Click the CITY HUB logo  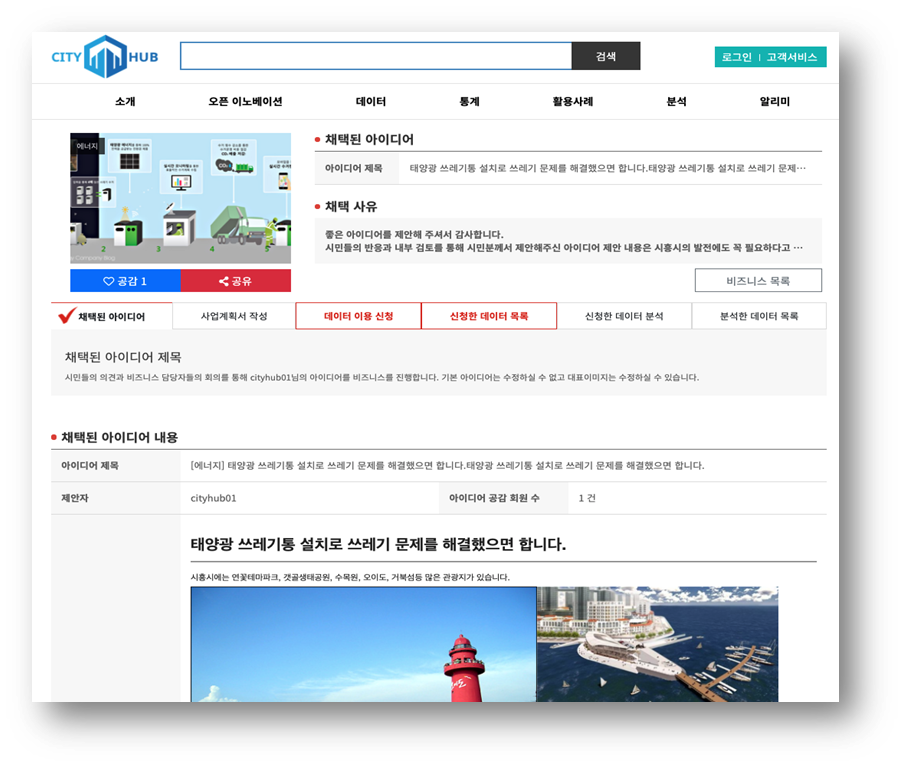pos(105,57)
